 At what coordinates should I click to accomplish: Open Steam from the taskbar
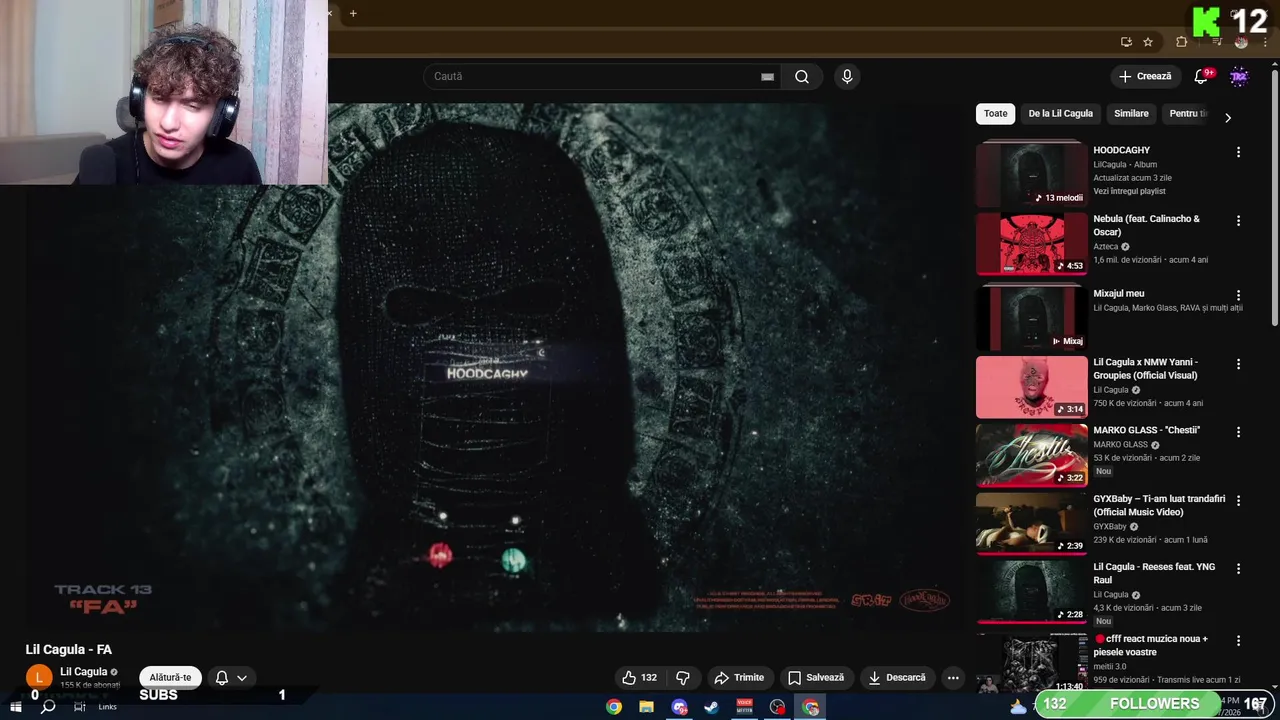[712, 707]
